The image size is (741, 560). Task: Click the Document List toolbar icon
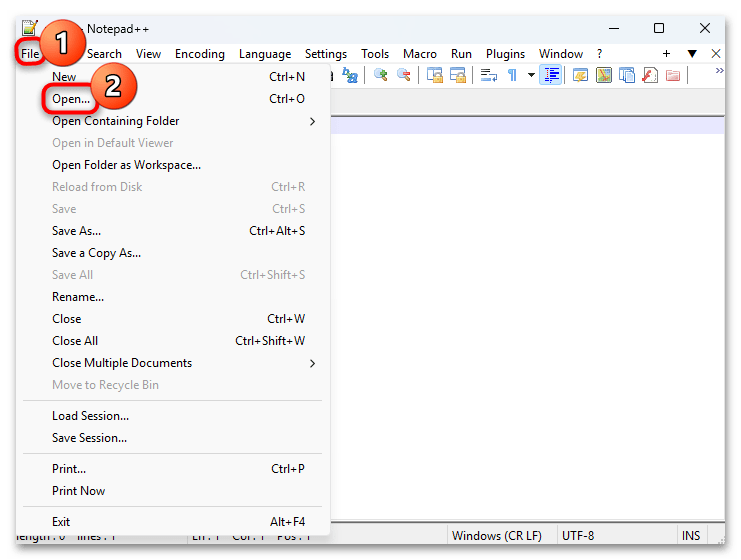coord(627,75)
